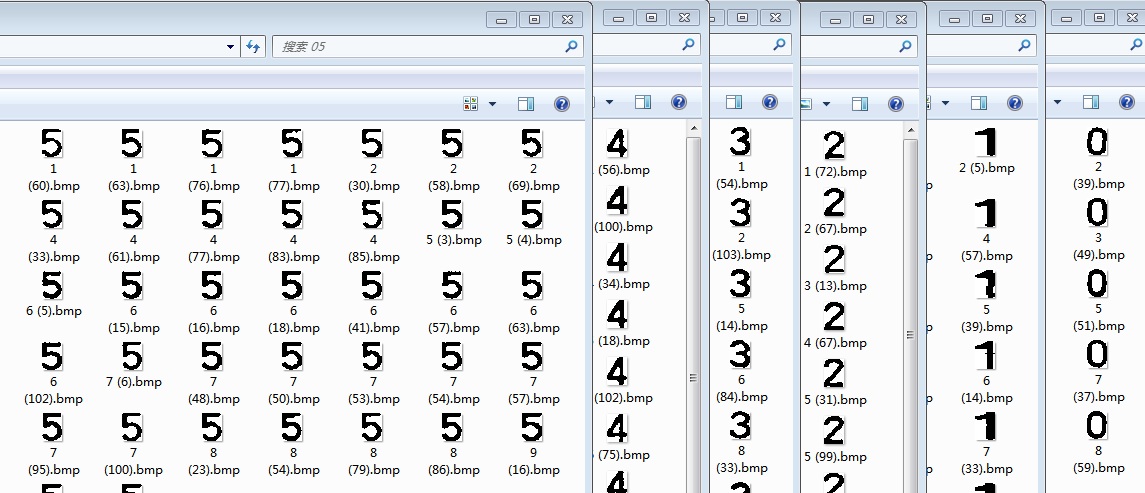Select the 2 (30).bmp image thumbnail
Screen dimensions: 1145x493
(372, 143)
